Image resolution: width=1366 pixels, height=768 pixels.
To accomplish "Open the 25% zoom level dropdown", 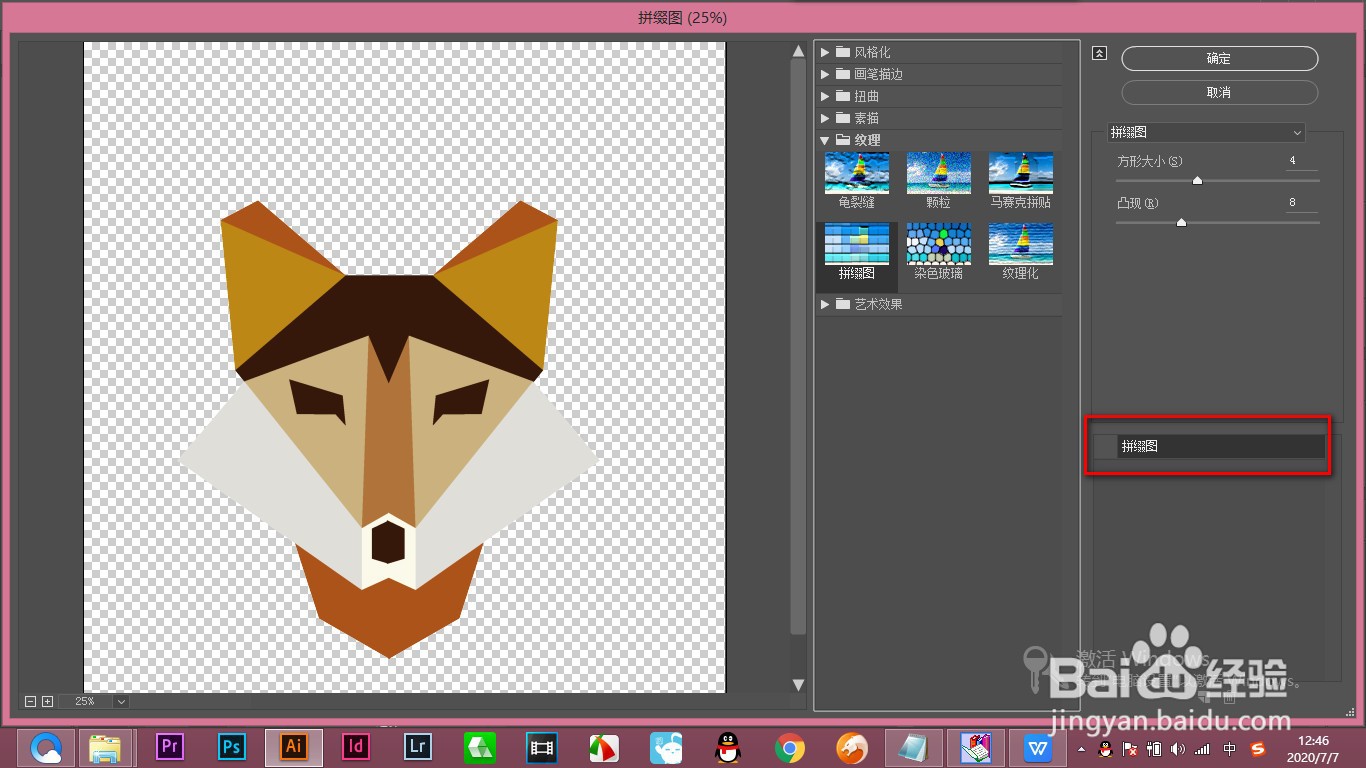I will tap(121, 702).
